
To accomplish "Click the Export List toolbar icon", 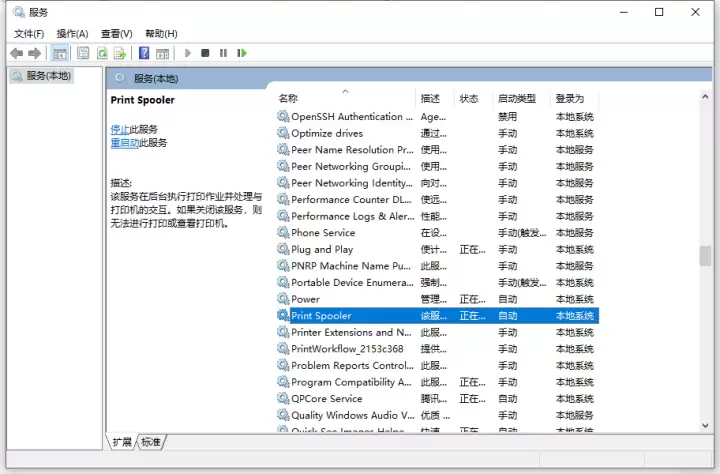I will (120, 53).
